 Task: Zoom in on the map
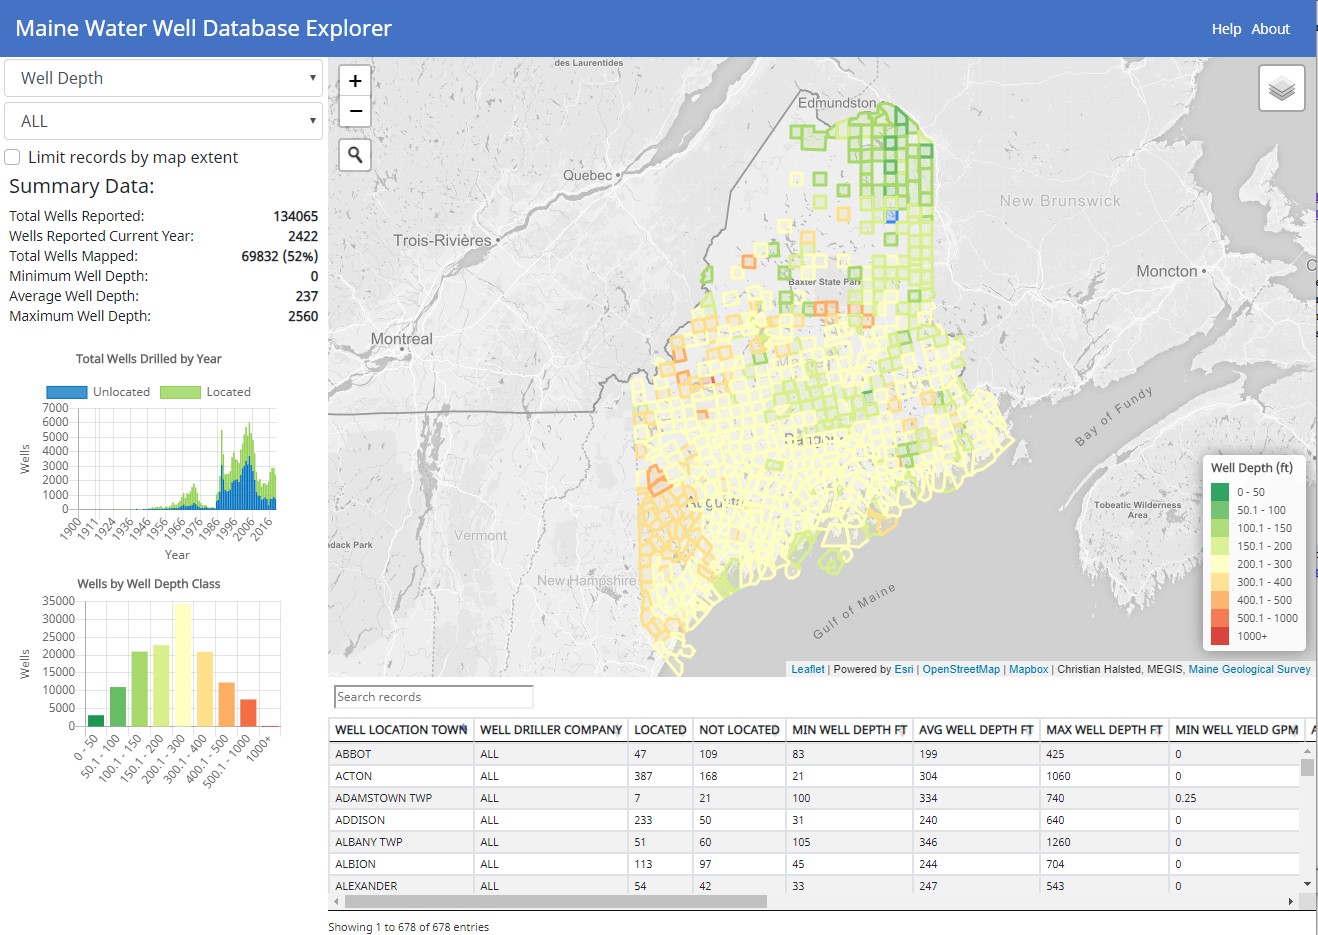(355, 81)
